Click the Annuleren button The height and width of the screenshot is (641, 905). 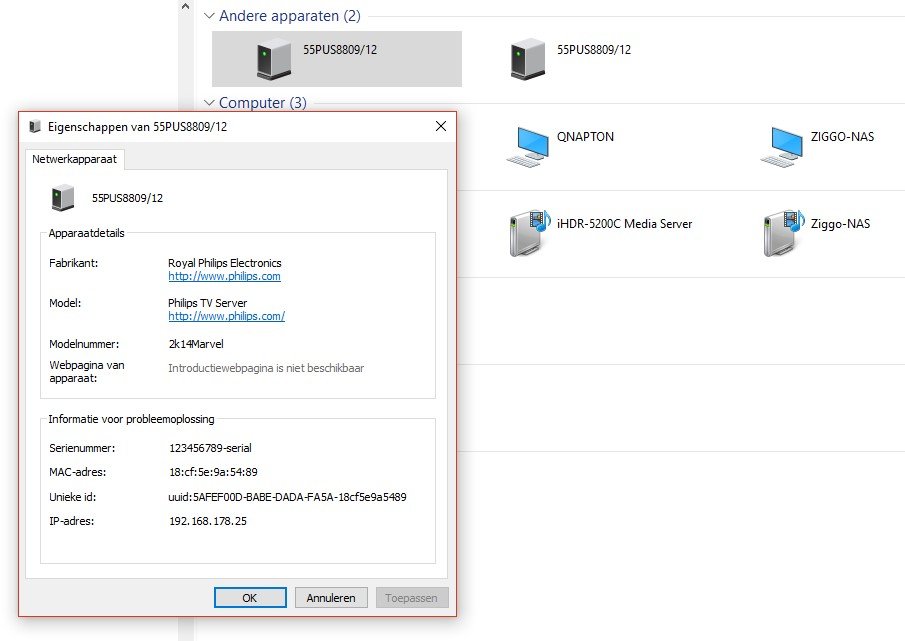click(x=331, y=598)
